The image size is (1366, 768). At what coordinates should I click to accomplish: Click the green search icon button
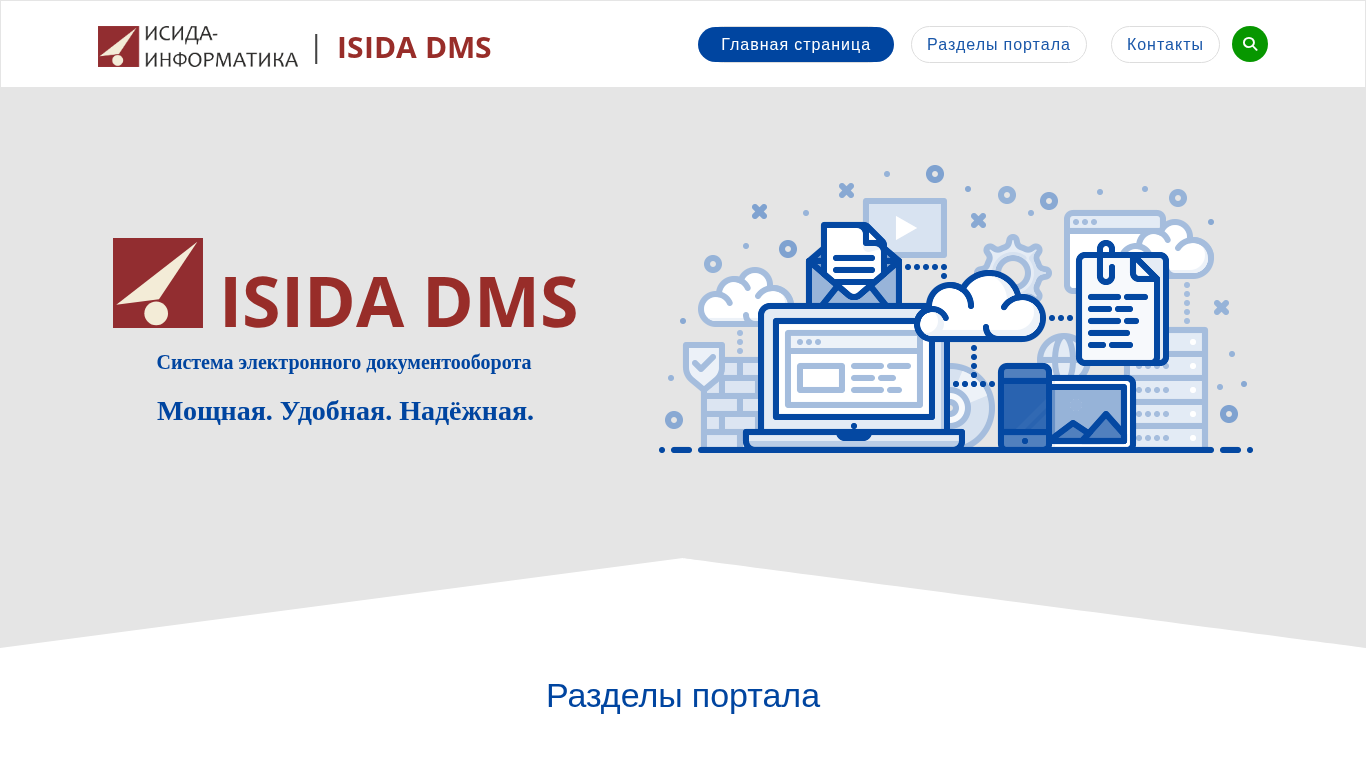(1250, 44)
